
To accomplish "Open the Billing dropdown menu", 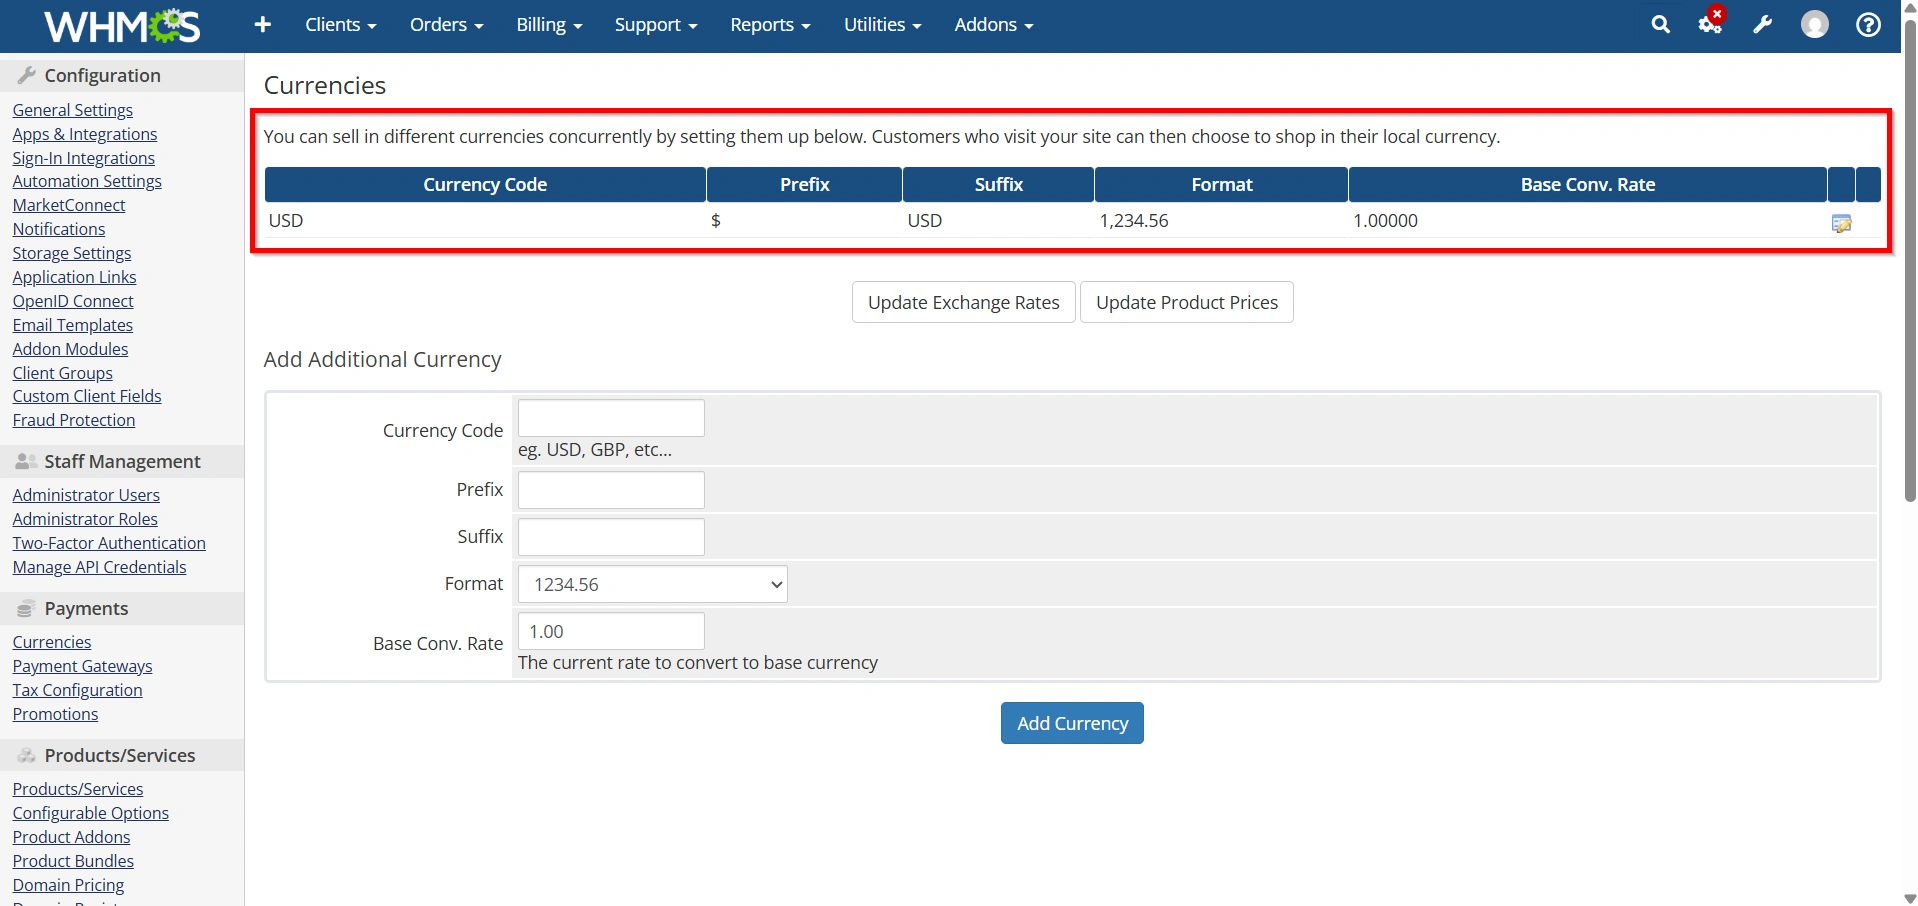I will 549,25.
